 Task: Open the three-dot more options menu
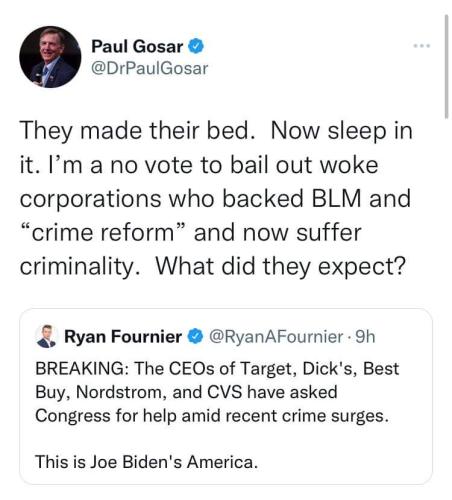pos(422,46)
